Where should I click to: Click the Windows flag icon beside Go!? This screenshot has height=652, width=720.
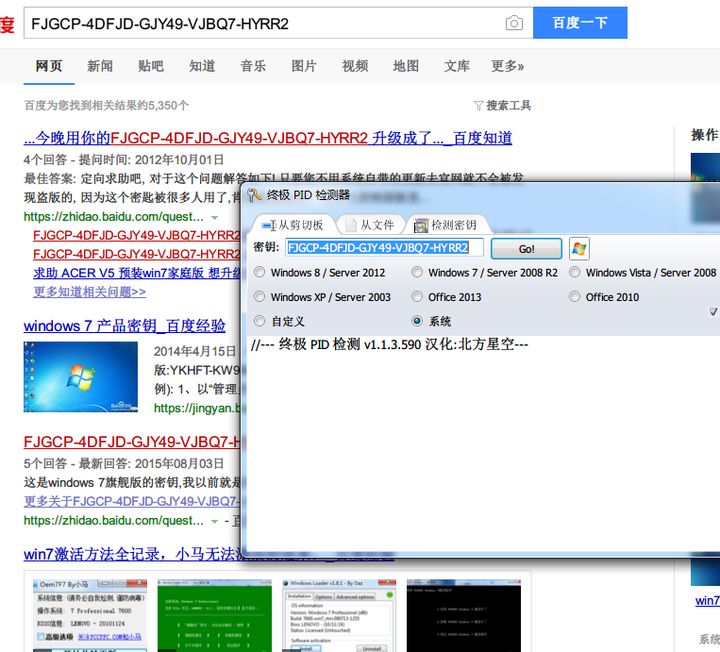click(579, 248)
